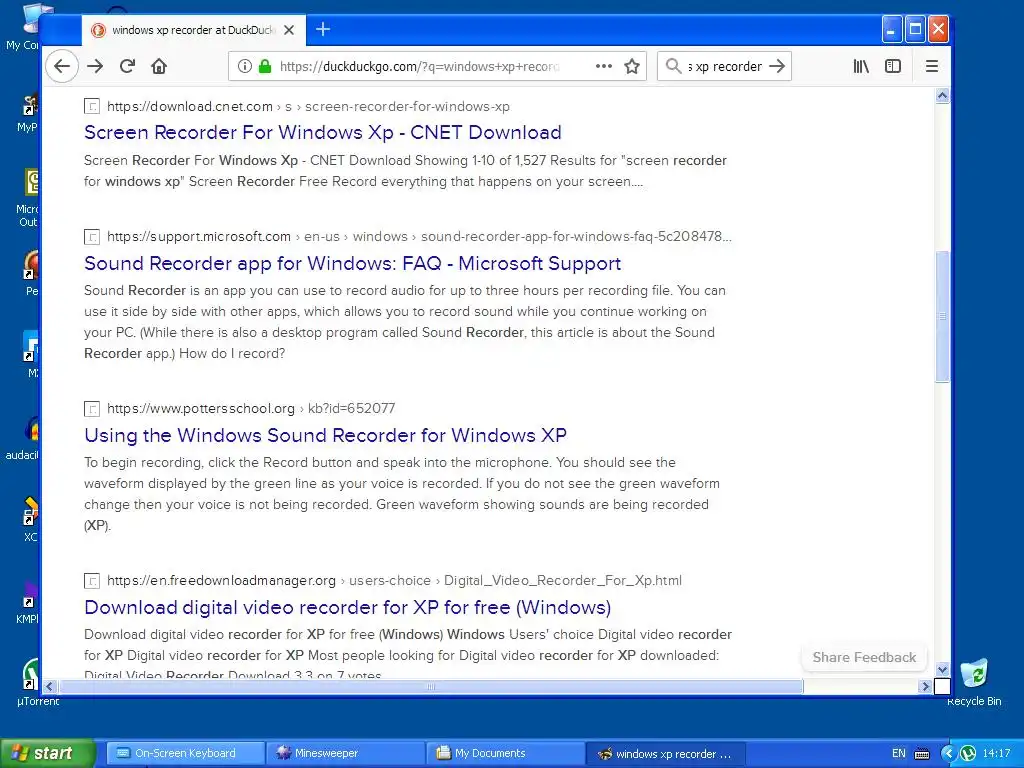
Task: Open Download digital video recorder for XP link
Action: click(347, 607)
